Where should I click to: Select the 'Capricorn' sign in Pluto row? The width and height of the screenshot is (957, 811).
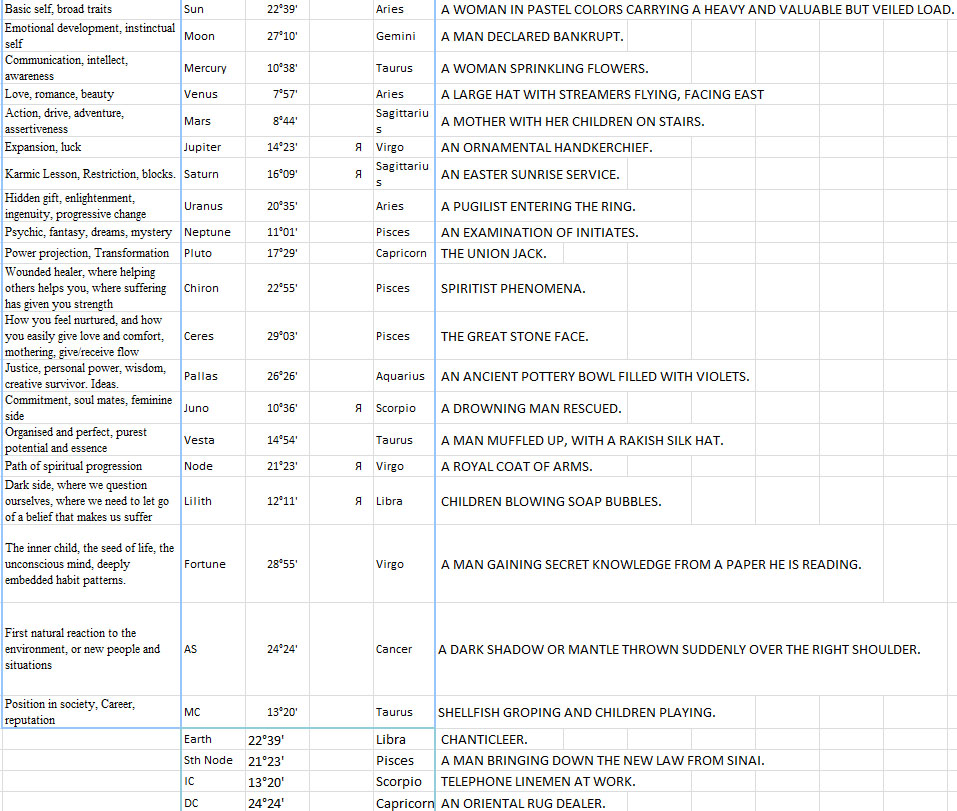pyautogui.click(x=404, y=253)
